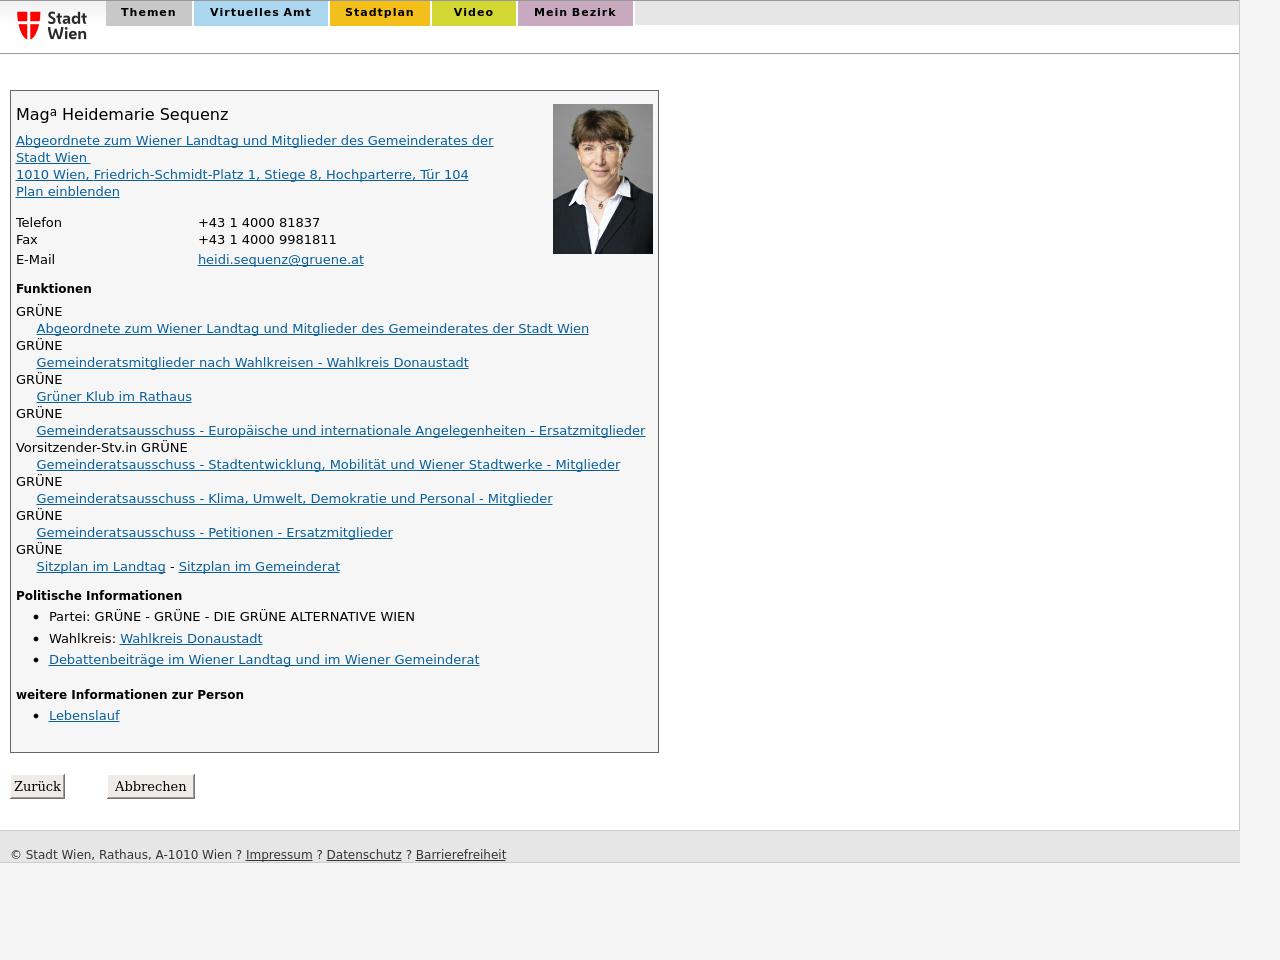
Task: Open Debattenbeiträge im Wiener Landtag link
Action: pyautogui.click(x=264, y=660)
